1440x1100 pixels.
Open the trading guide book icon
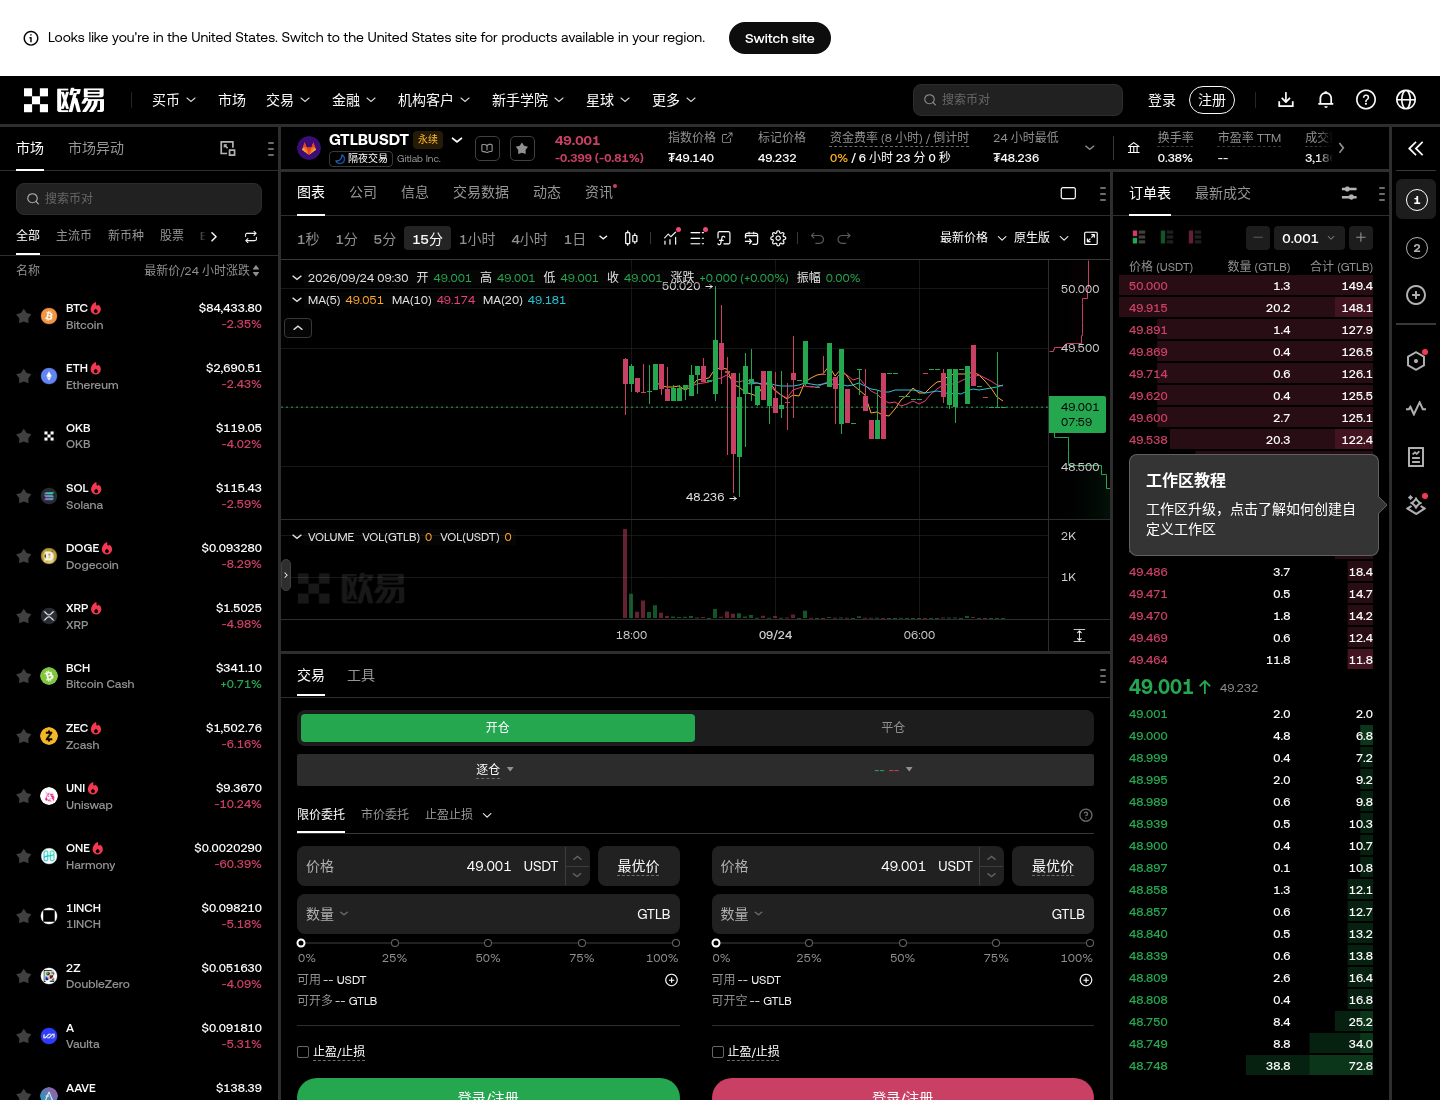(x=487, y=148)
